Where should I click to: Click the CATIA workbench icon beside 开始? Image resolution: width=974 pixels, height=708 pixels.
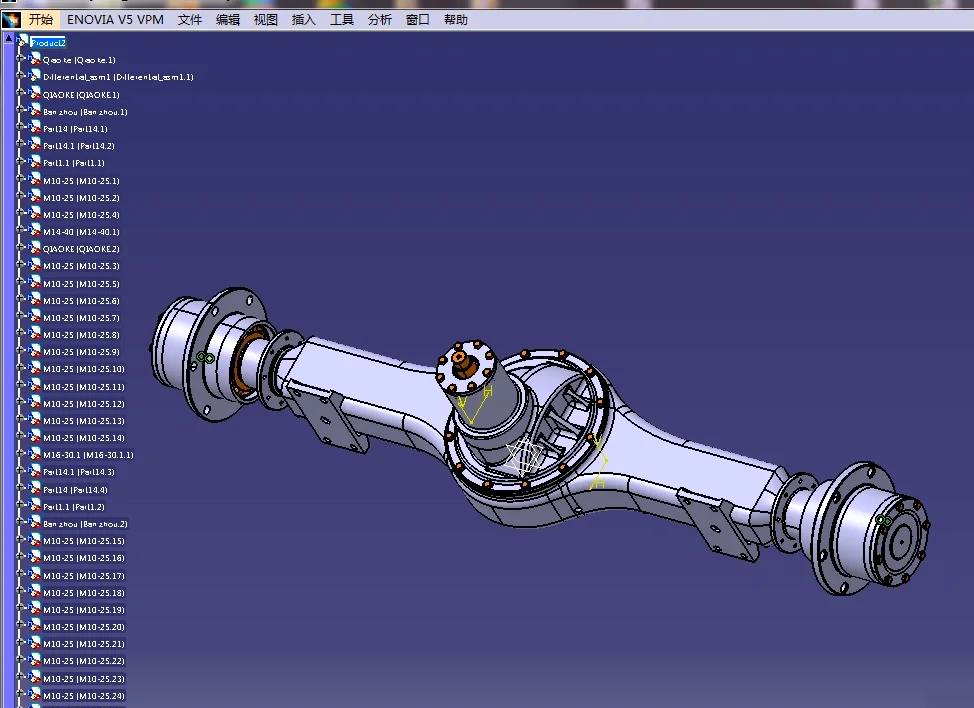(11, 19)
